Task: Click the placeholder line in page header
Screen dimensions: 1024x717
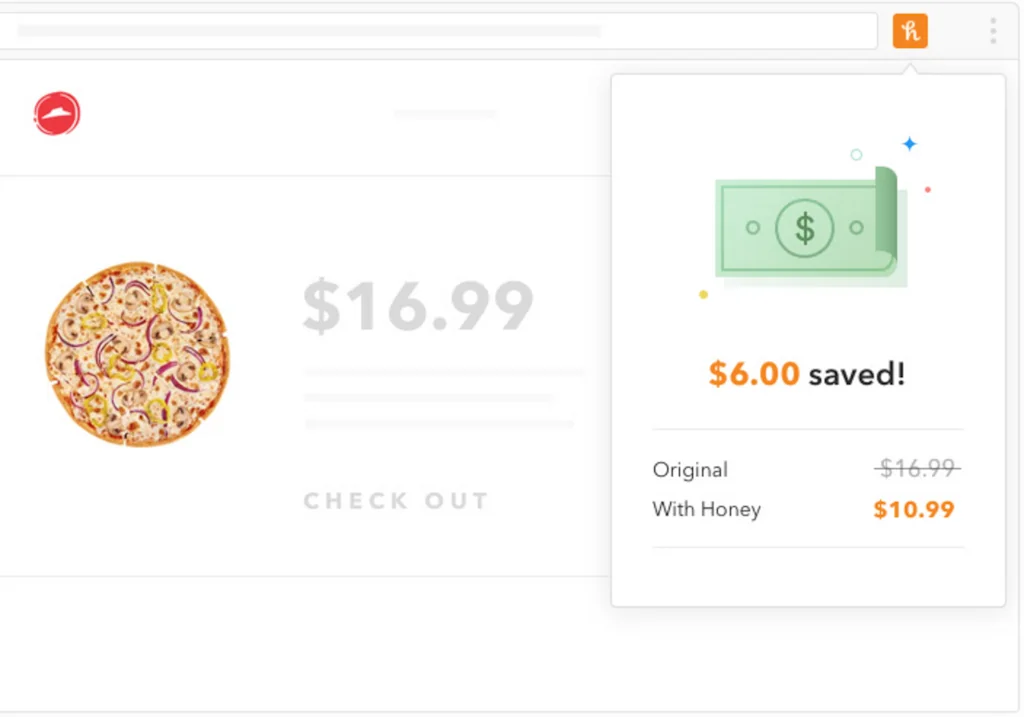Action: tap(445, 114)
